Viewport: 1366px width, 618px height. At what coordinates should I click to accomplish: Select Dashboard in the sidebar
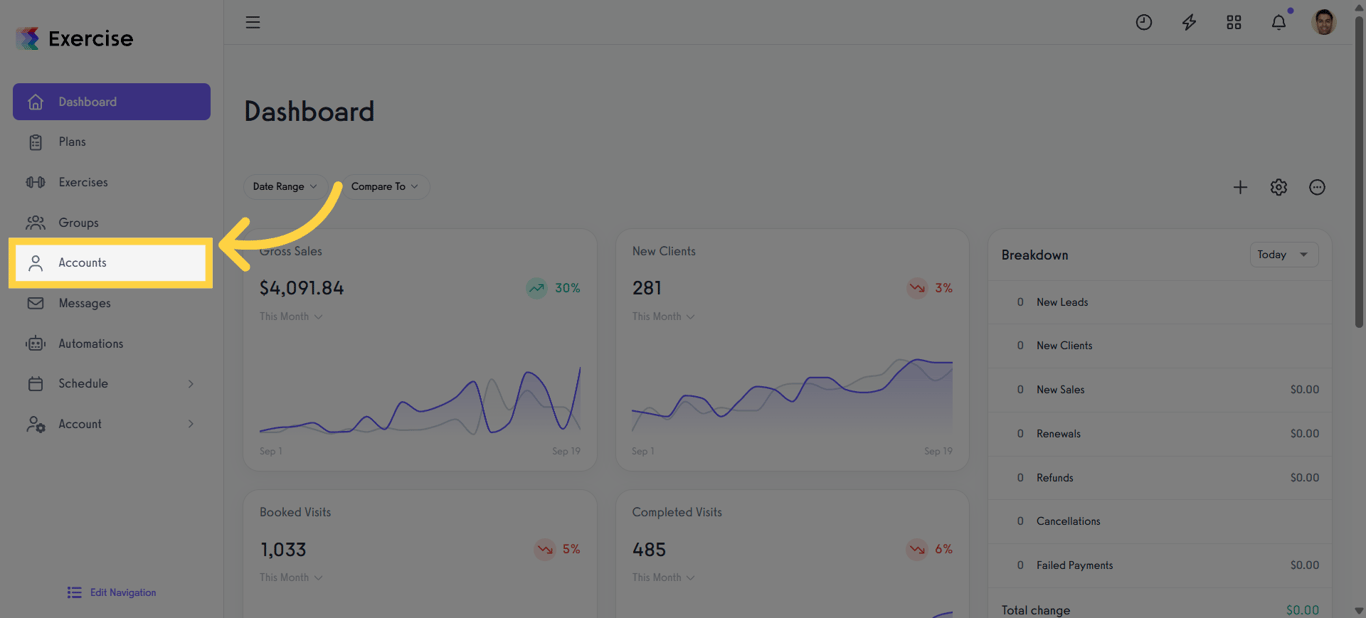tap(88, 101)
